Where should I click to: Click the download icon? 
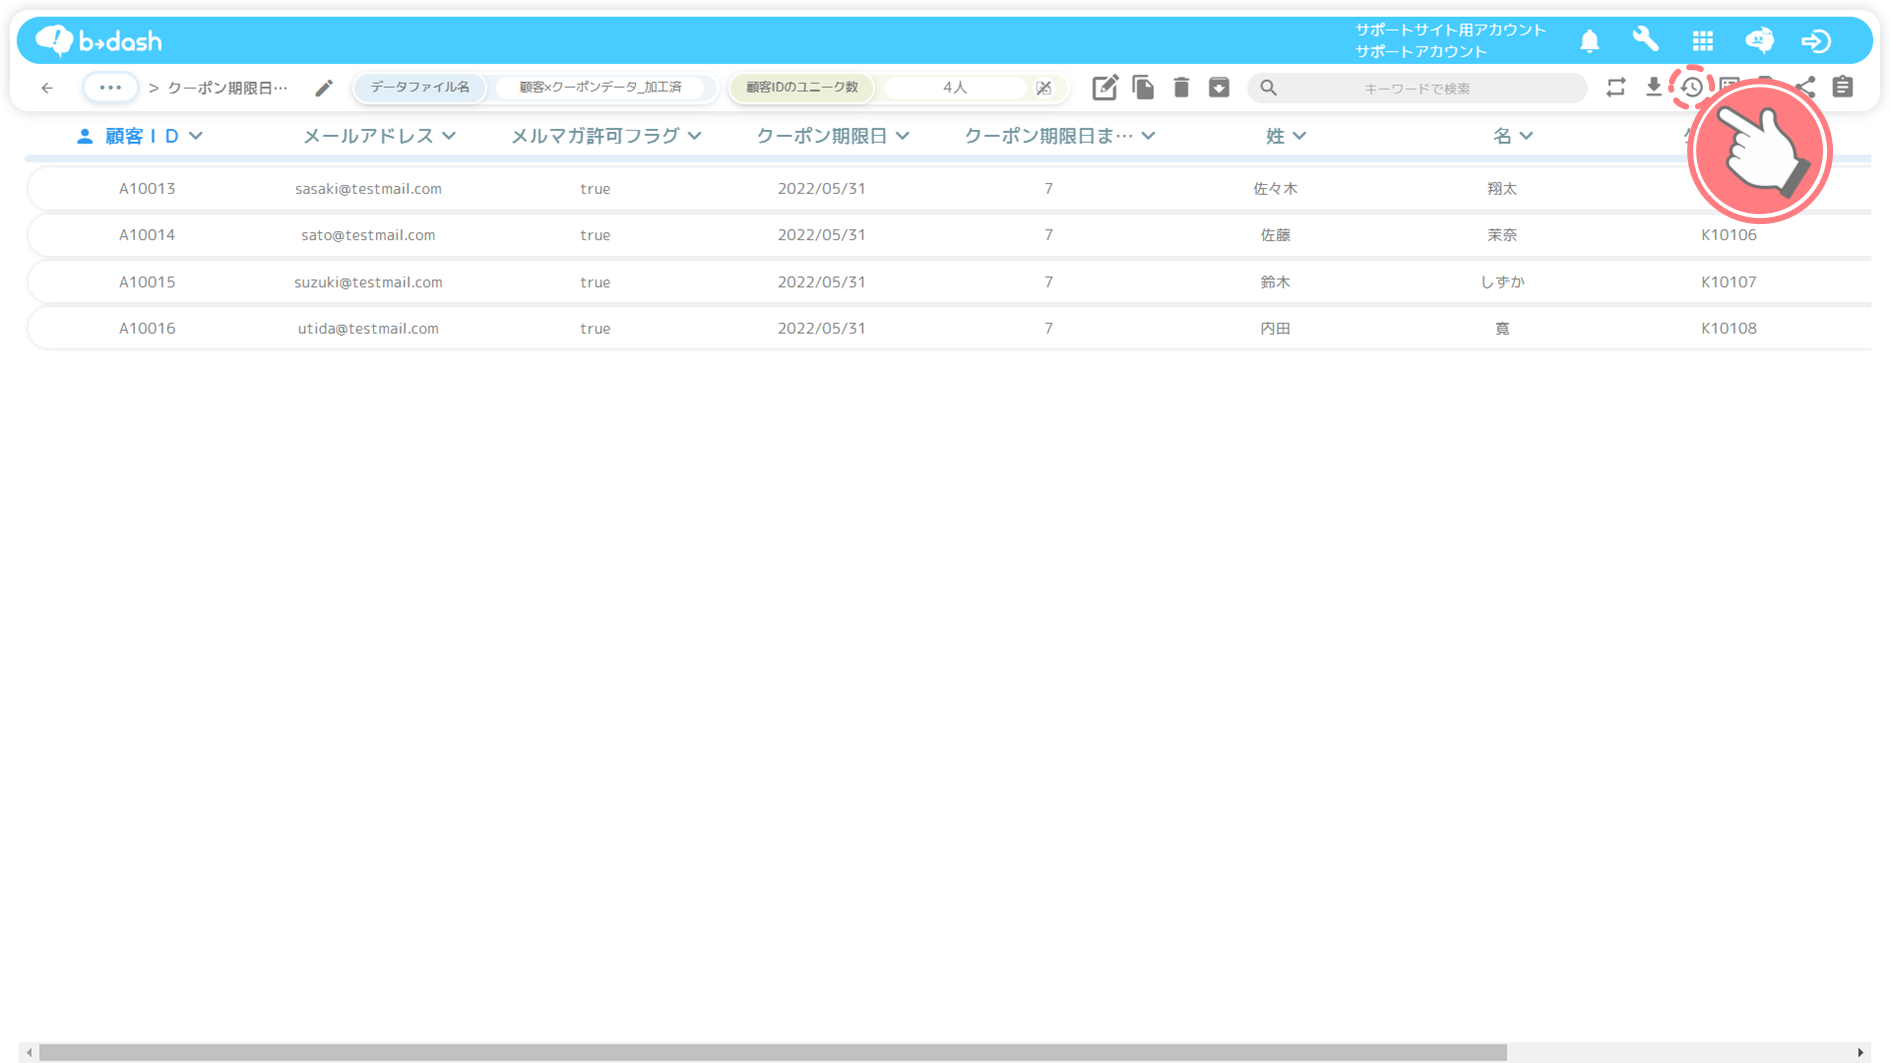1653,88
